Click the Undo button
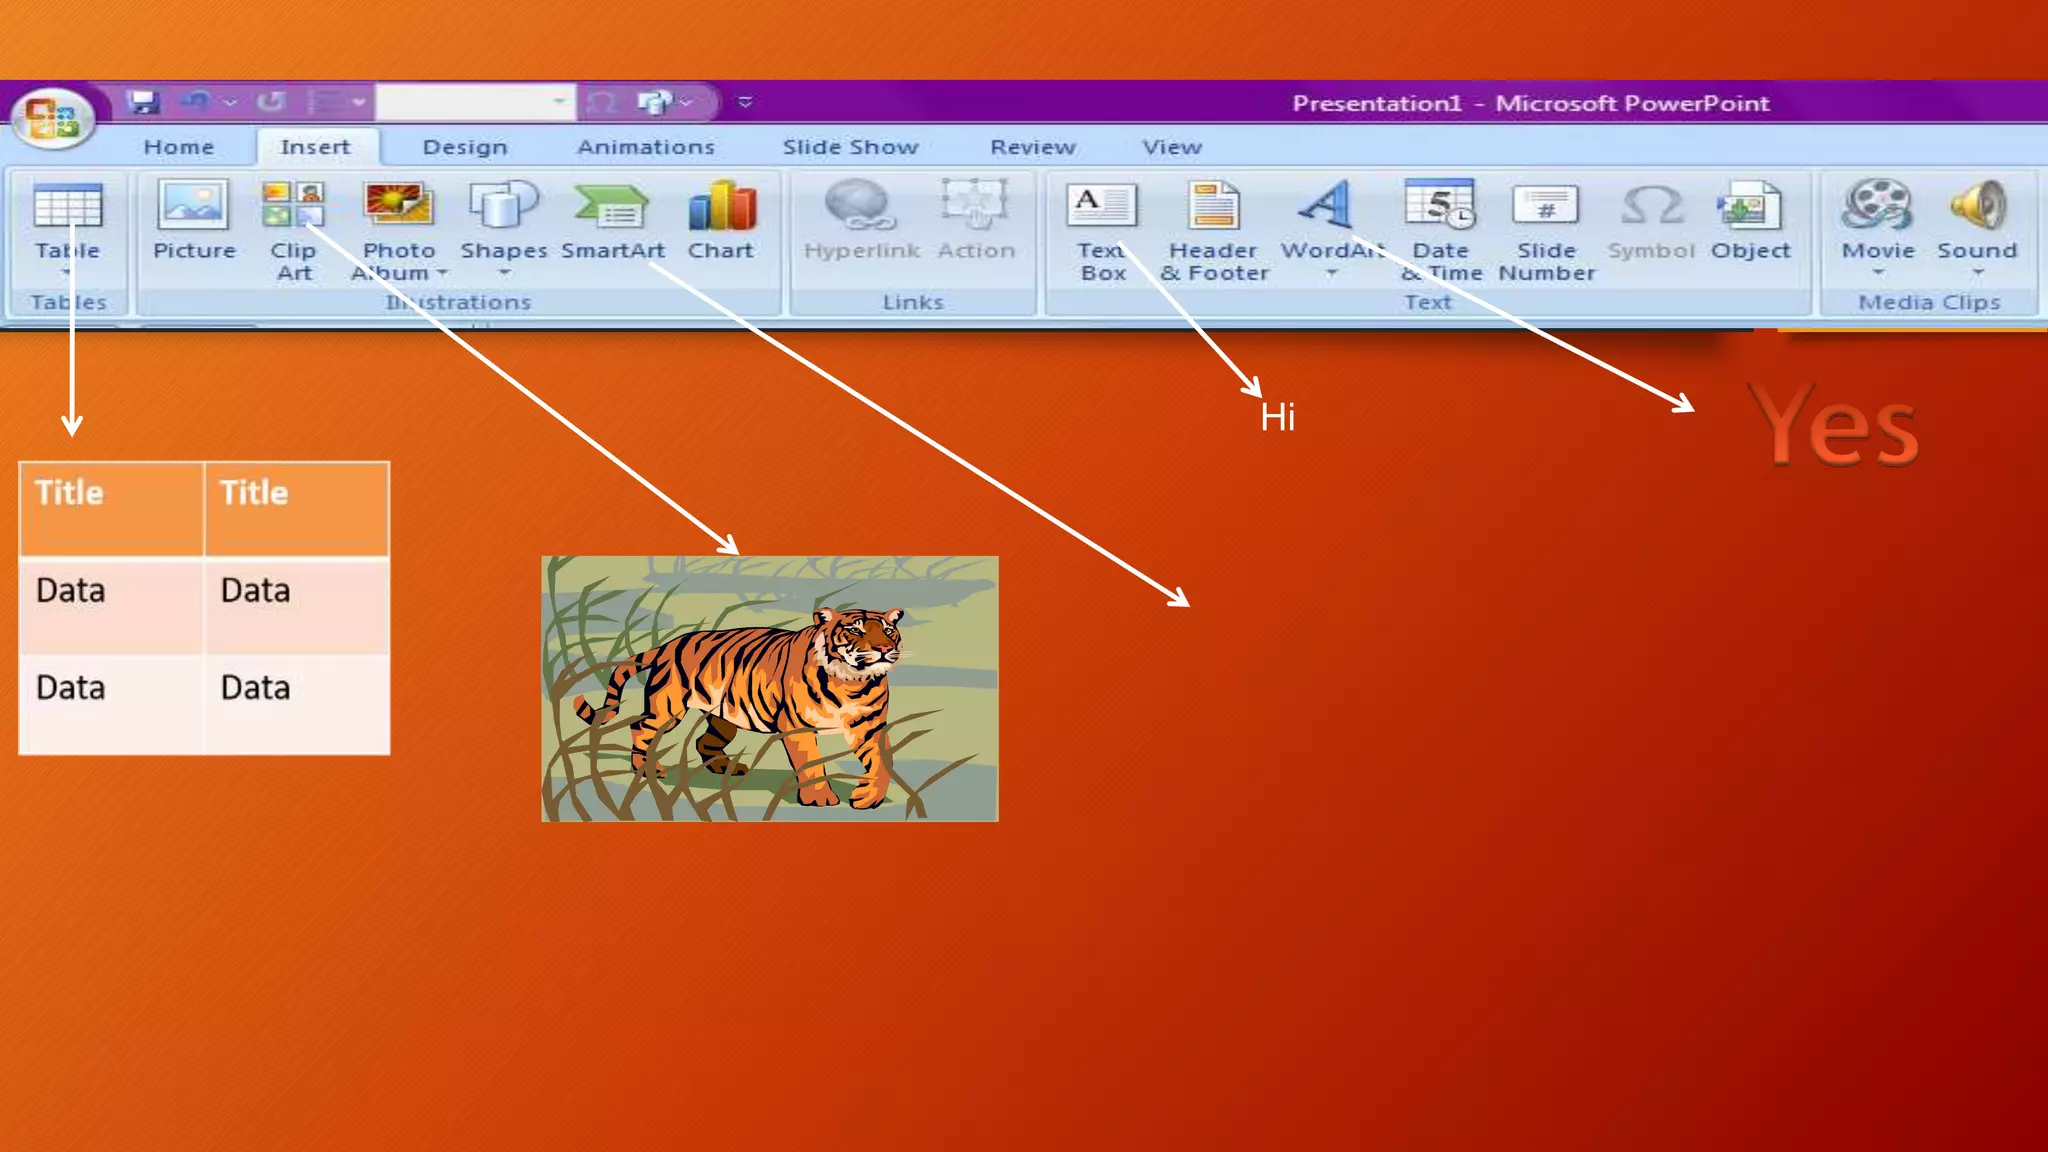The height and width of the screenshot is (1152, 2048). click(x=197, y=101)
